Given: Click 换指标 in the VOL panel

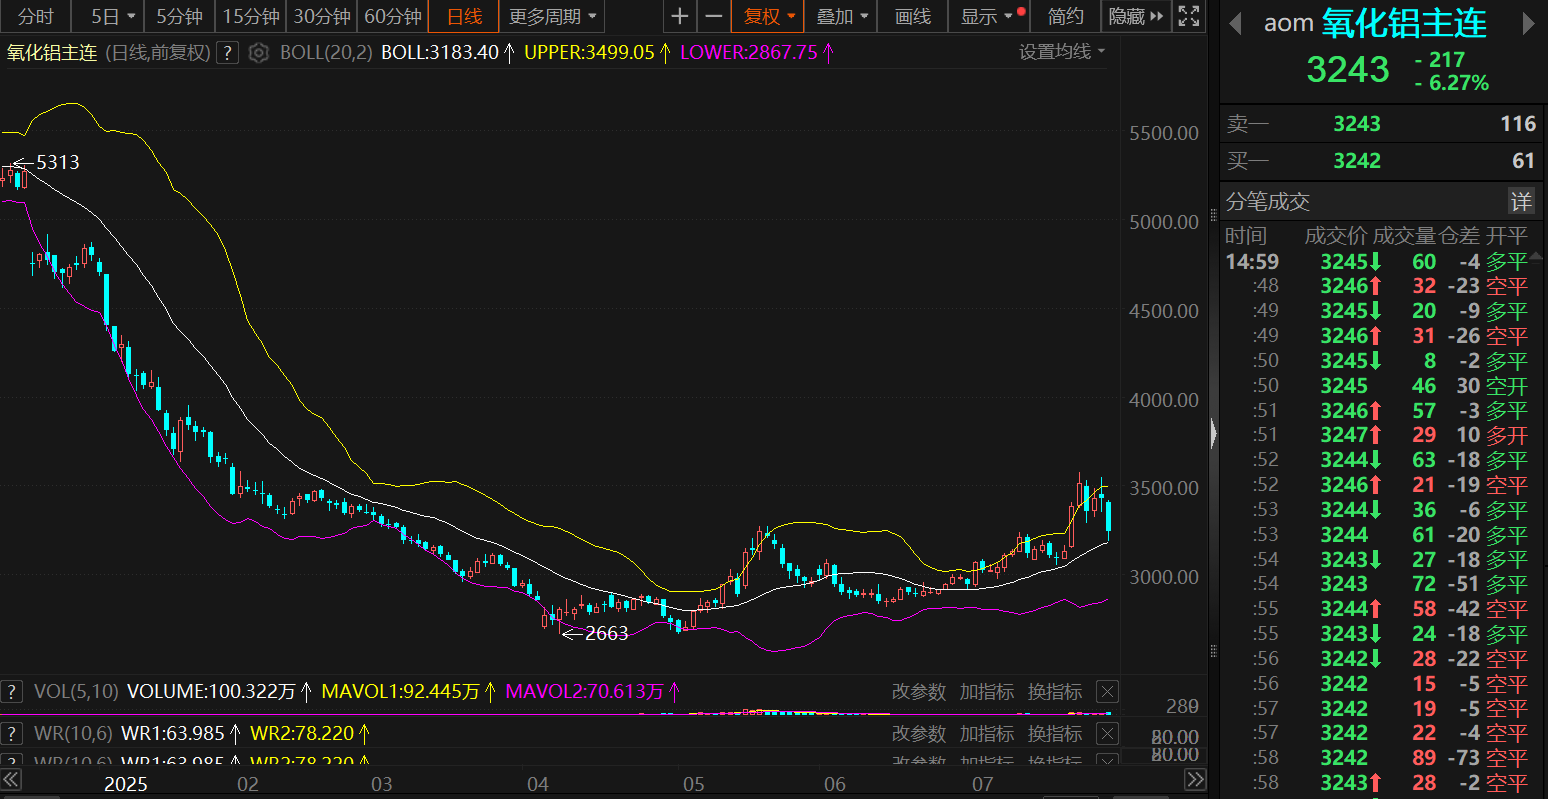Looking at the screenshot, I should [1055, 691].
